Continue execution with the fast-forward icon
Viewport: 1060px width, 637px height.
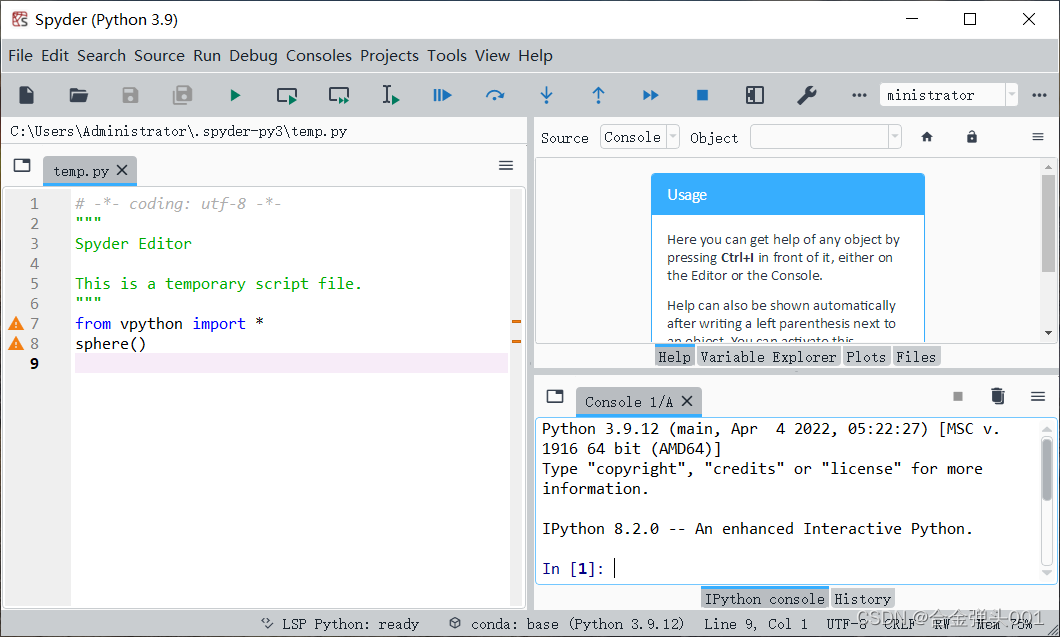pyautogui.click(x=650, y=95)
